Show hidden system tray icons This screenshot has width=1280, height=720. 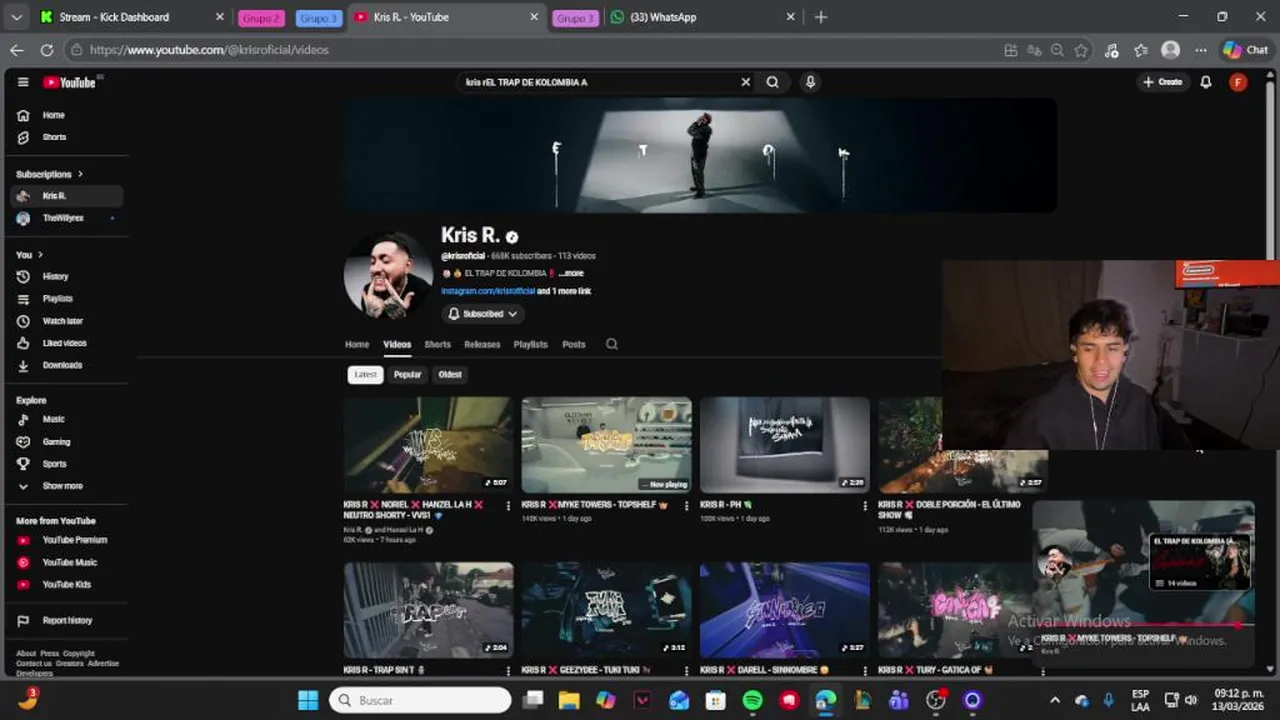[1054, 700]
